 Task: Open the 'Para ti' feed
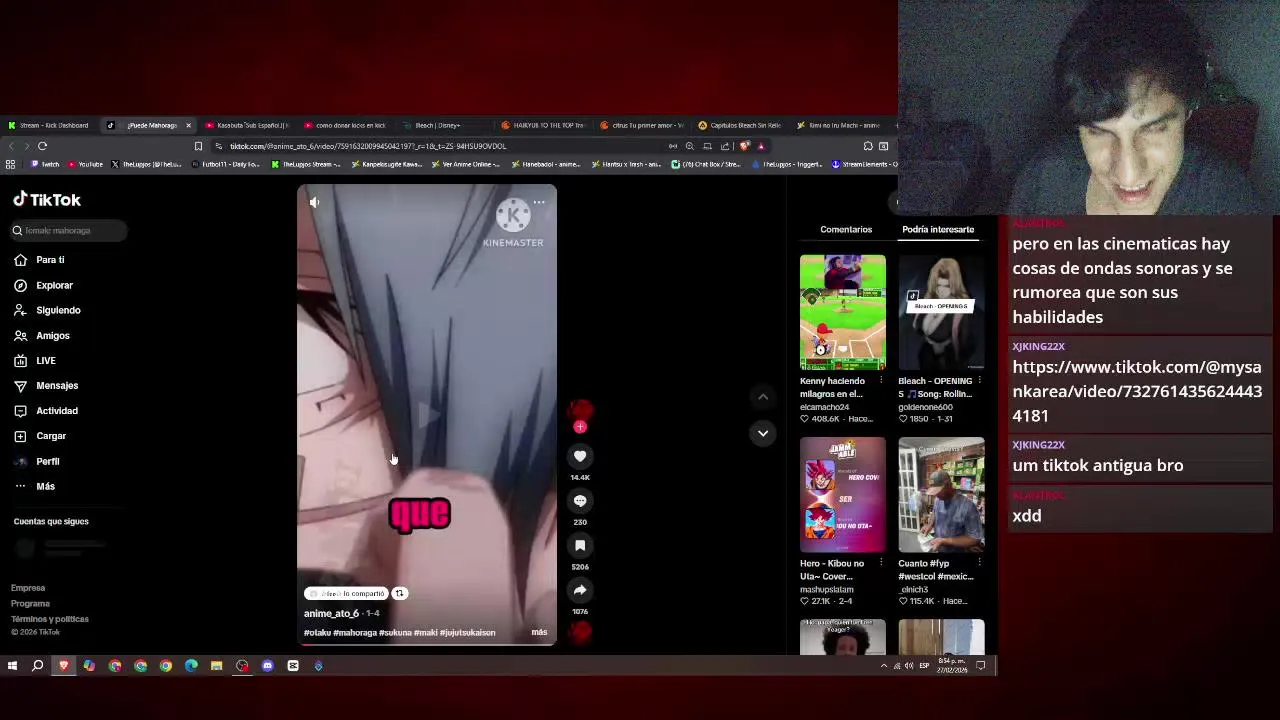pos(50,260)
